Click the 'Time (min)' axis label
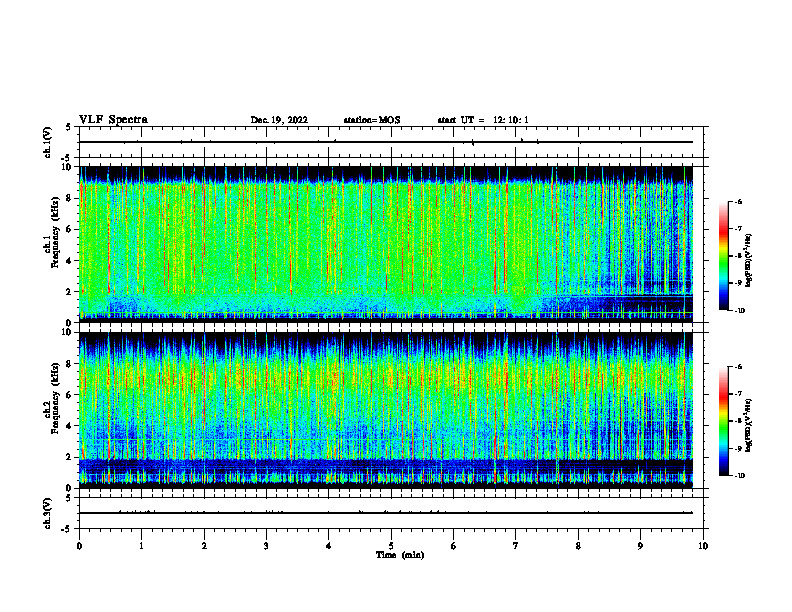The height and width of the screenshot is (612, 792). coord(400,555)
